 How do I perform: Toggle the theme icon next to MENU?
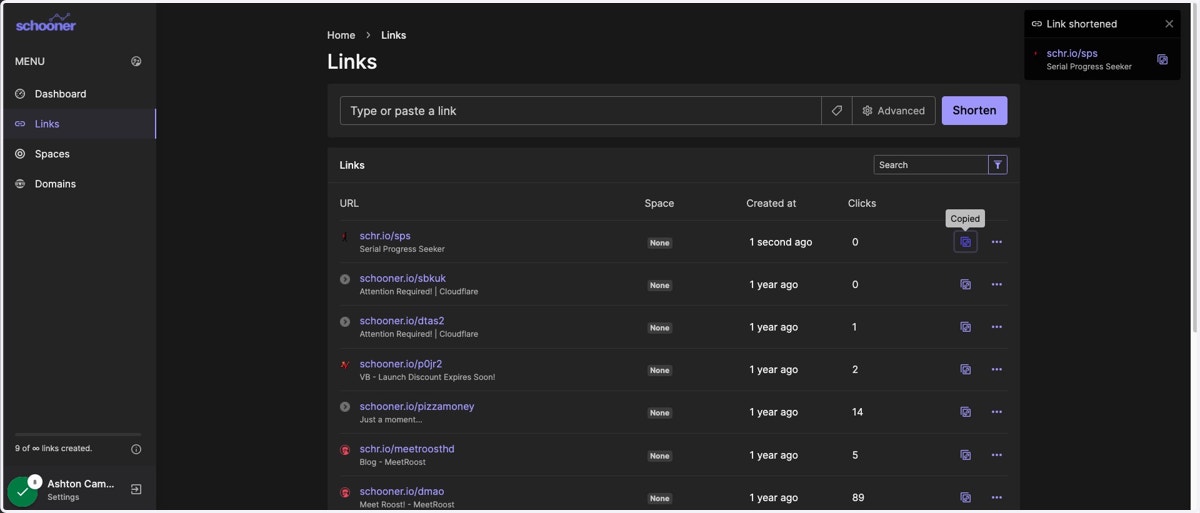pos(136,61)
